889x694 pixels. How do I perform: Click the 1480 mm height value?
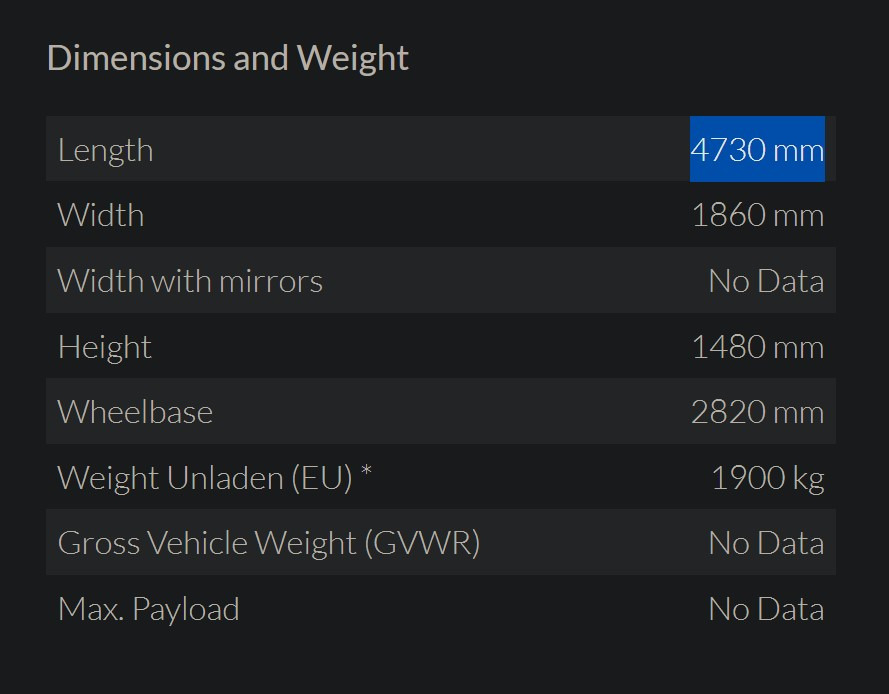[757, 346]
